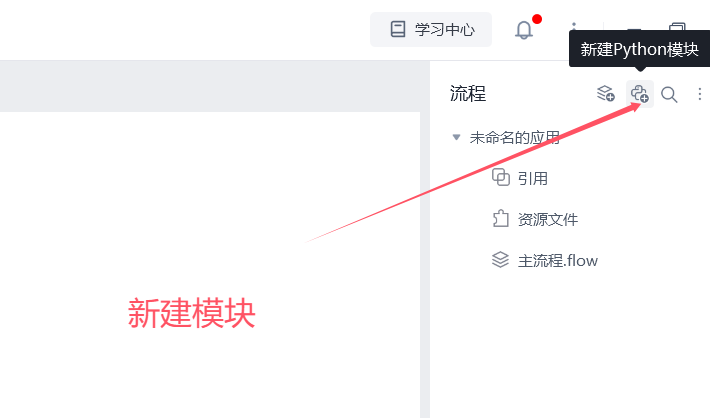This screenshot has height=418, width=710.
Task: Click the new sub-flow layers-plus icon
Action: click(x=605, y=94)
